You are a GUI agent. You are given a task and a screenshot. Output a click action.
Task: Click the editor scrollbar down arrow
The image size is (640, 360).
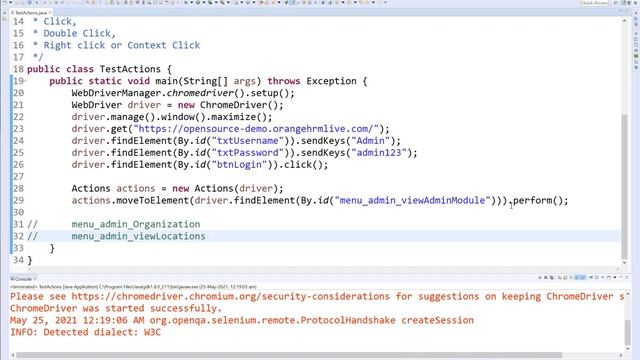[x=624, y=263]
